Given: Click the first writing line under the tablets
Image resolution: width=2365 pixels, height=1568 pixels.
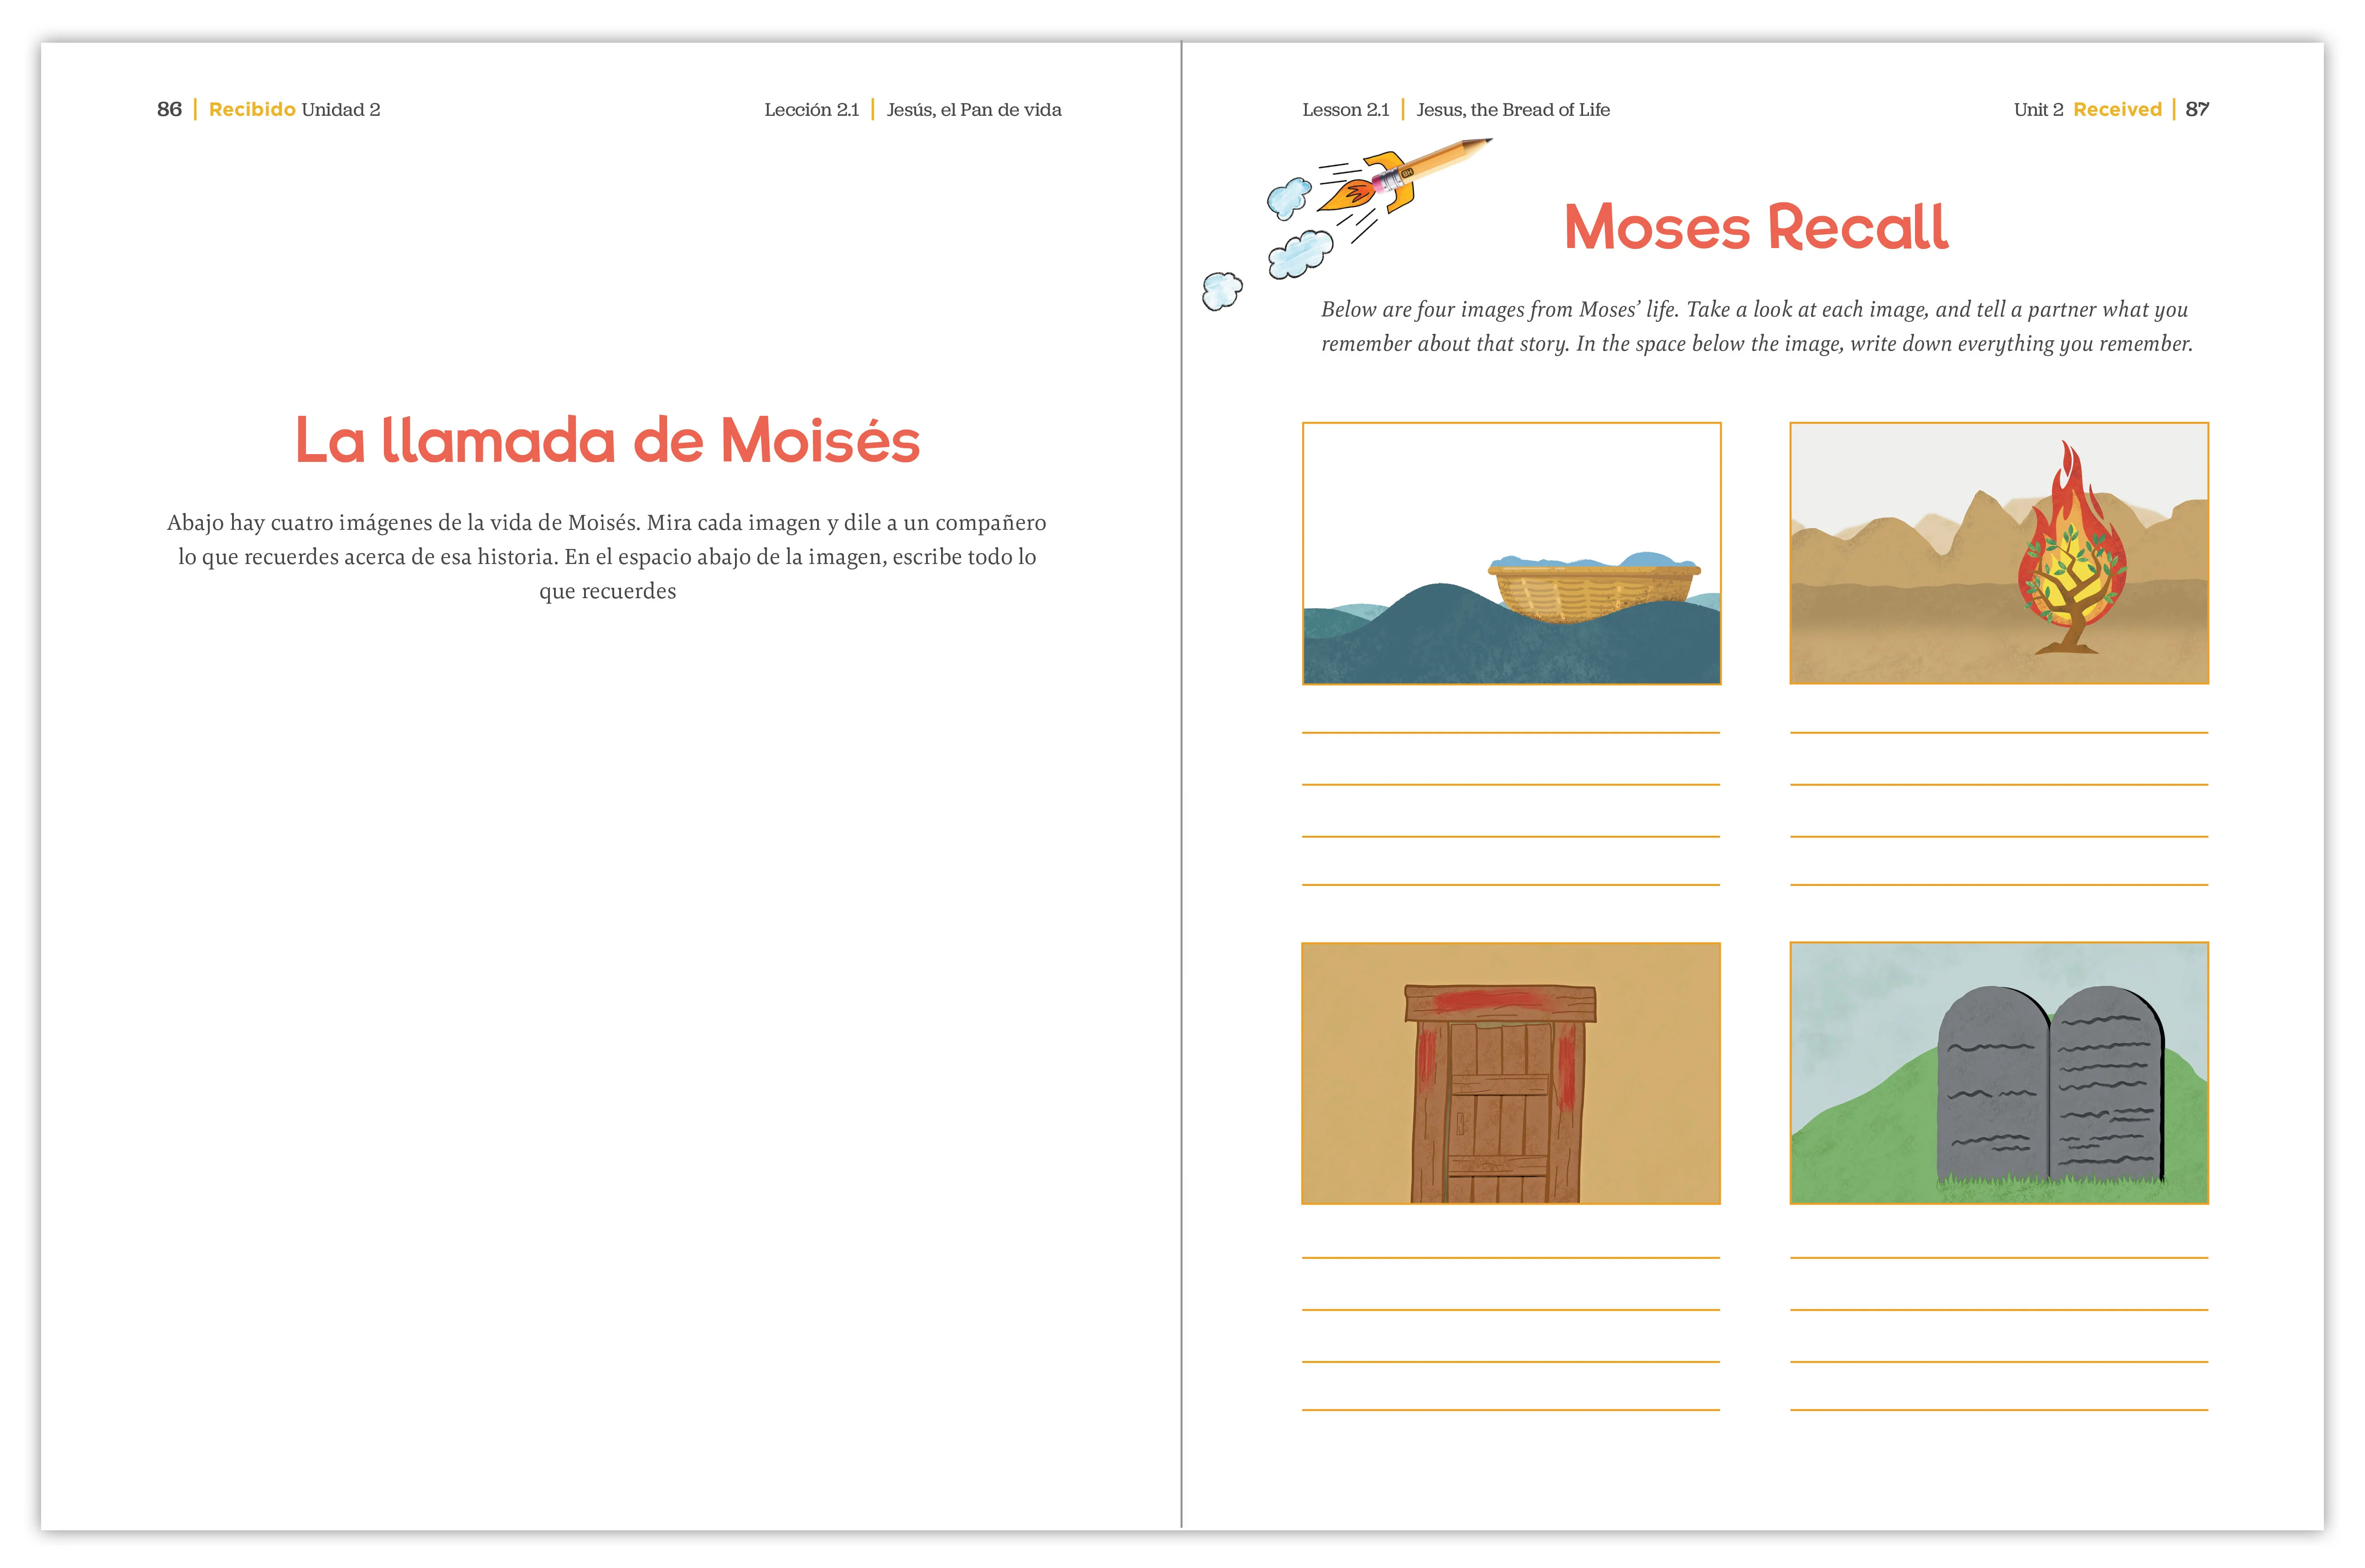Looking at the screenshot, I should (x=1999, y=1257).
